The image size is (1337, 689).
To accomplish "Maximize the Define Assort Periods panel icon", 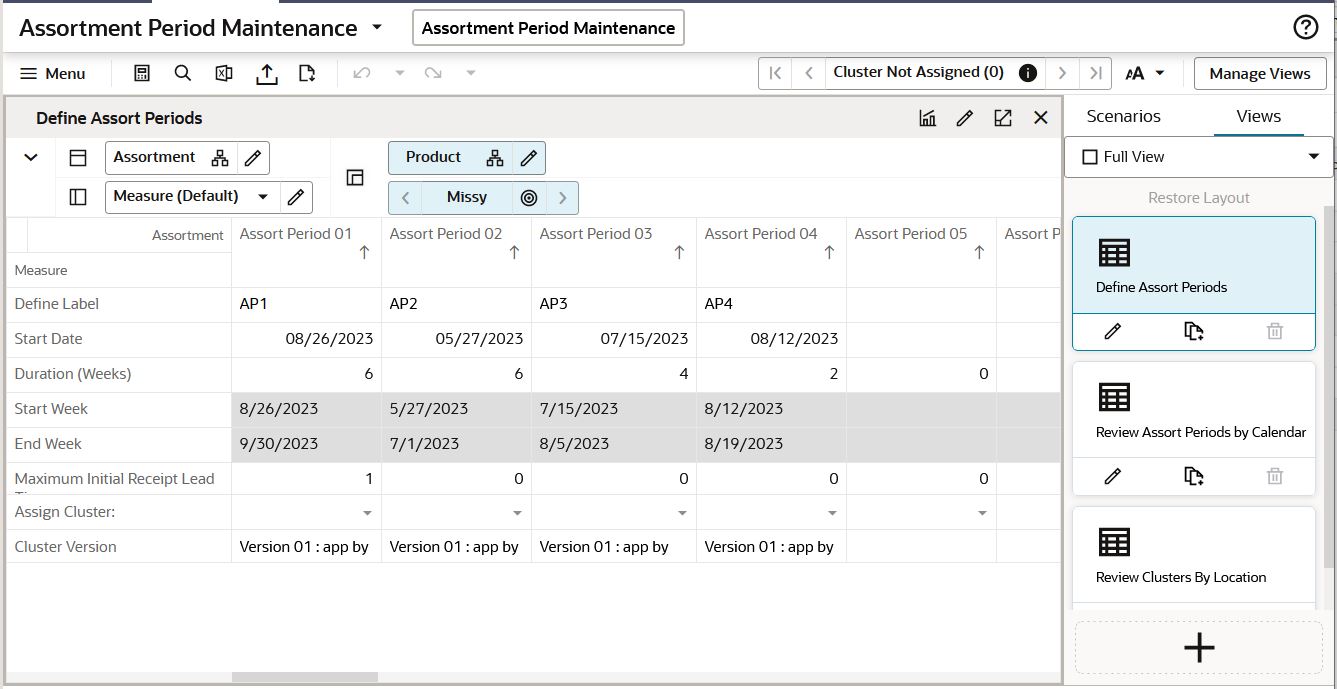I will (1003, 118).
